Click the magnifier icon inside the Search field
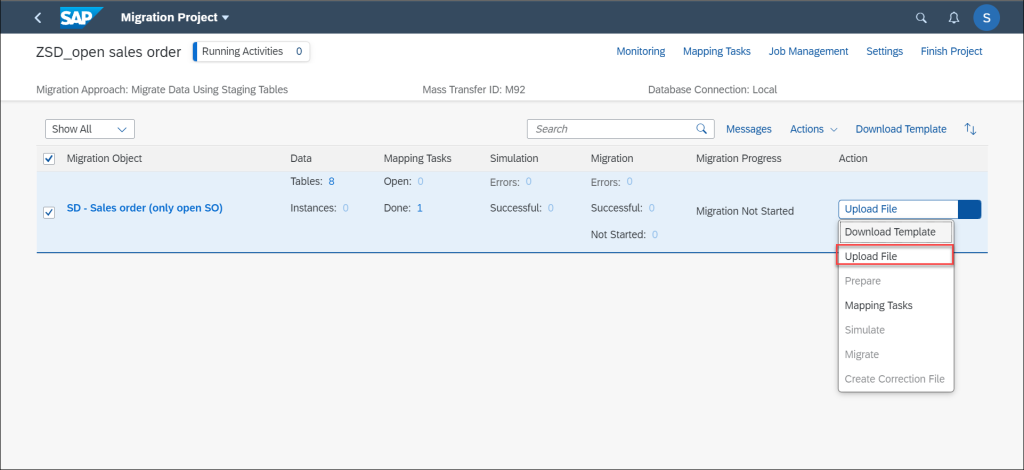Viewport: 1024px width, 470px height. coord(701,129)
